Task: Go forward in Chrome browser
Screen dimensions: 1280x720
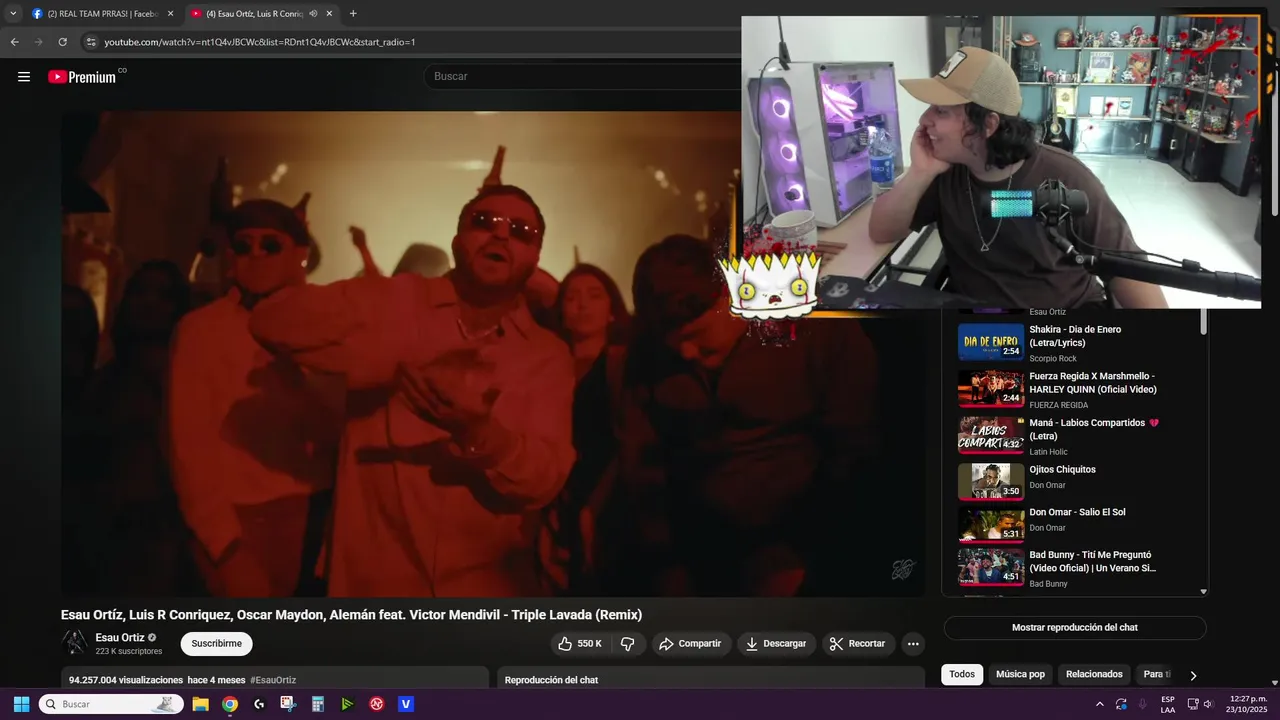Action: (38, 42)
